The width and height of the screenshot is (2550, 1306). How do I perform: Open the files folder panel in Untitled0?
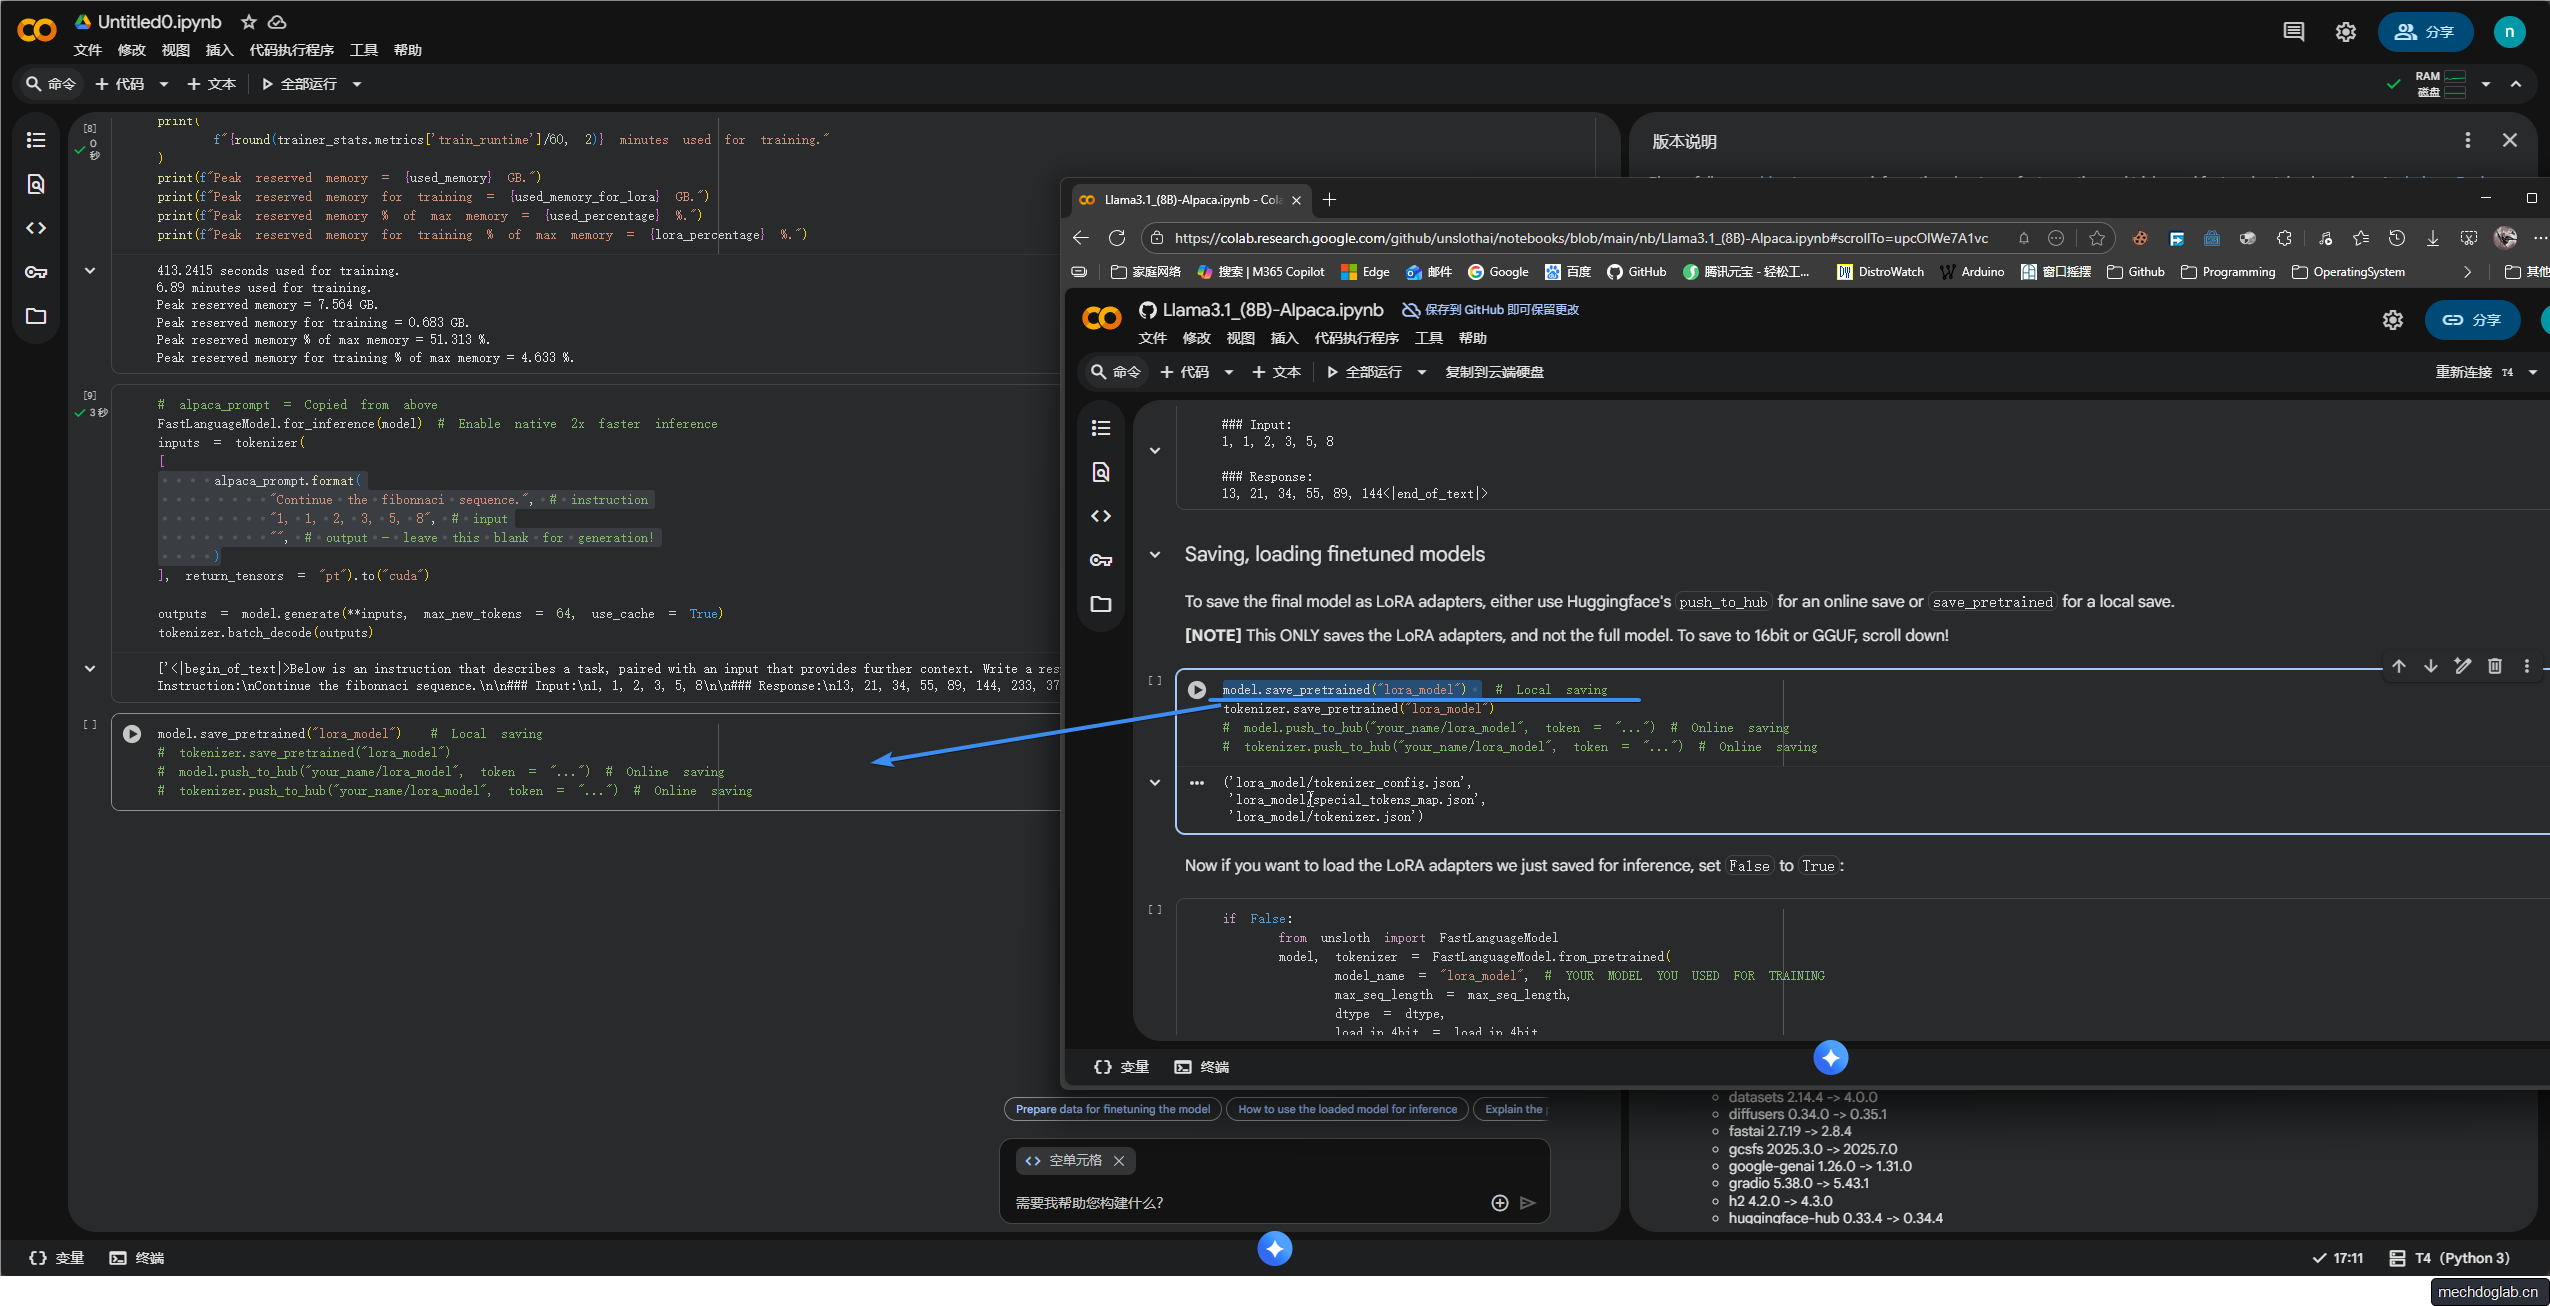pyautogui.click(x=36, y=316)
